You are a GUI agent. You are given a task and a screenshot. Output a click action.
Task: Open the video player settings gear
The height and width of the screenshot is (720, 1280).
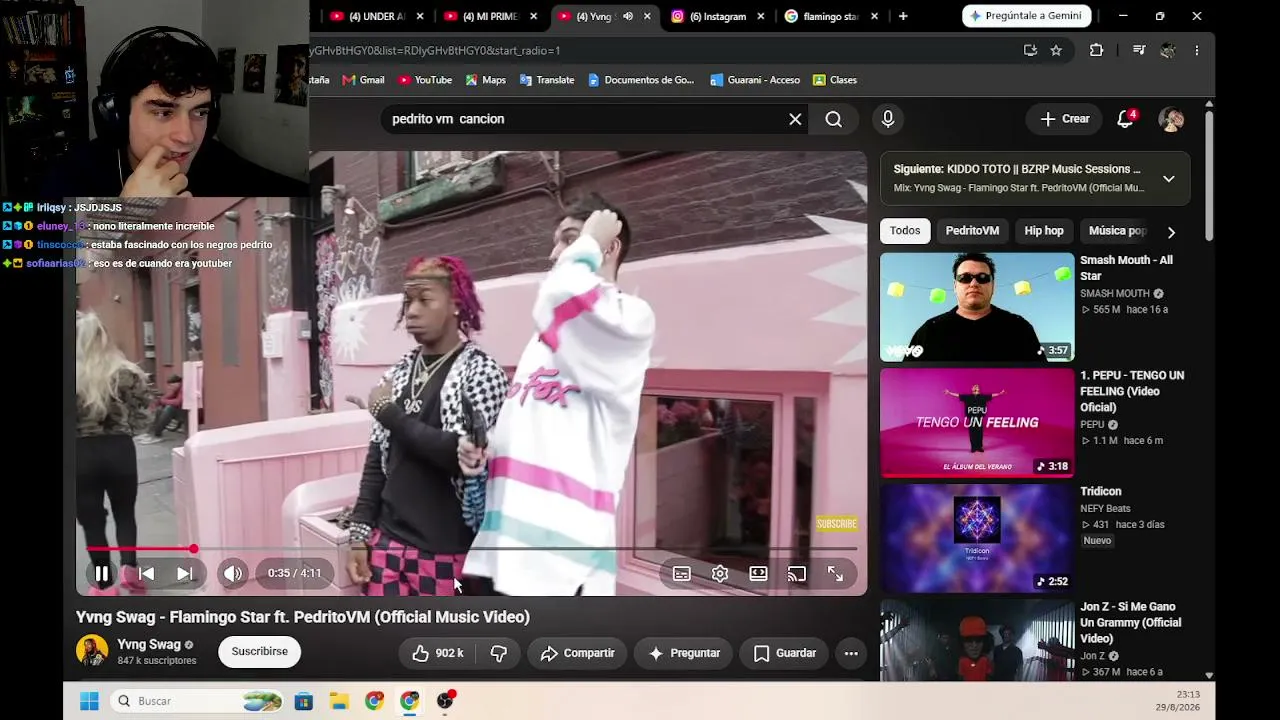coord(720,574)
